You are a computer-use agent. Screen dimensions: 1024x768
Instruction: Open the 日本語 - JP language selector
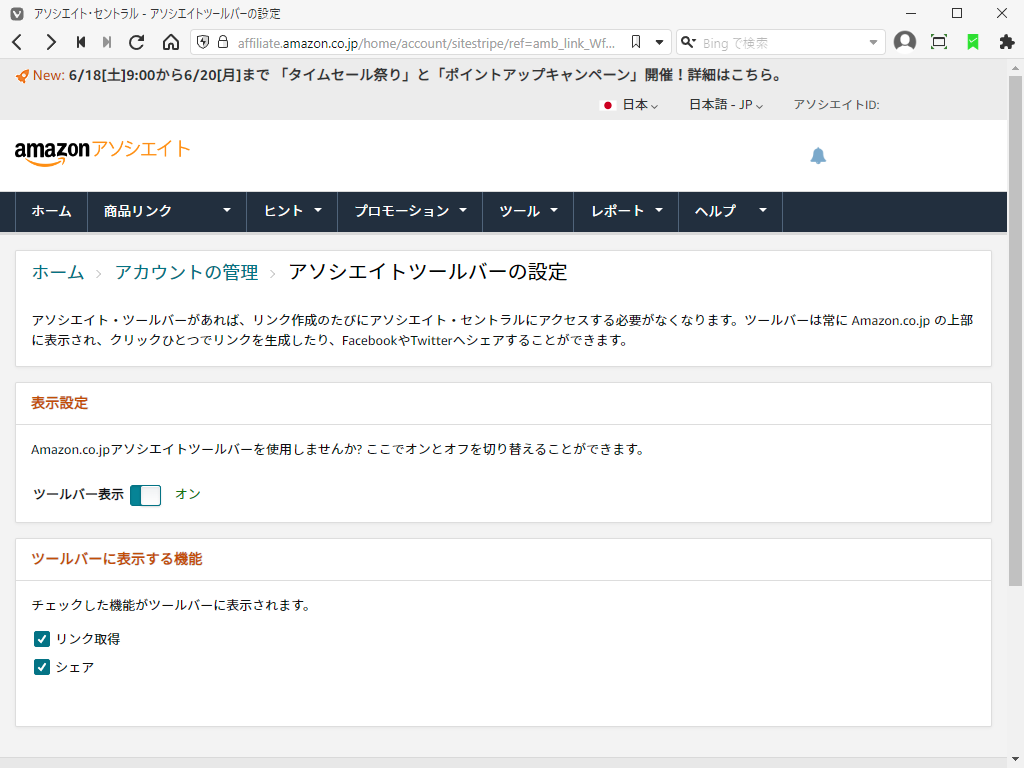click(x=726, y=104)
